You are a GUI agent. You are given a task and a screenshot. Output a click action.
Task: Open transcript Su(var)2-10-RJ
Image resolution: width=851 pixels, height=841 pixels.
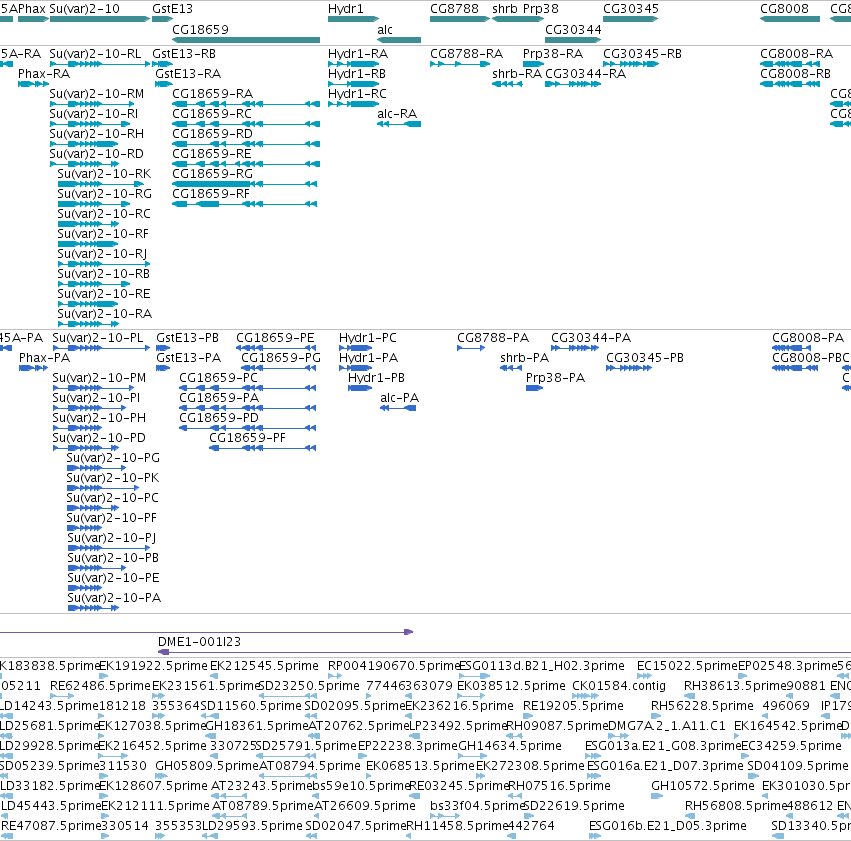[104, 264]
